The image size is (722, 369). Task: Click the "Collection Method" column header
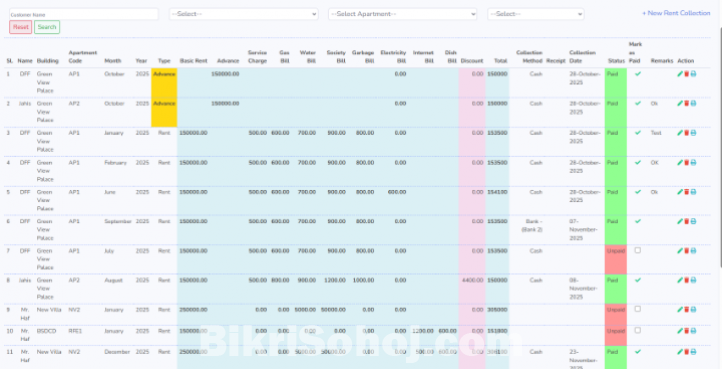click(x=529, y=57)
